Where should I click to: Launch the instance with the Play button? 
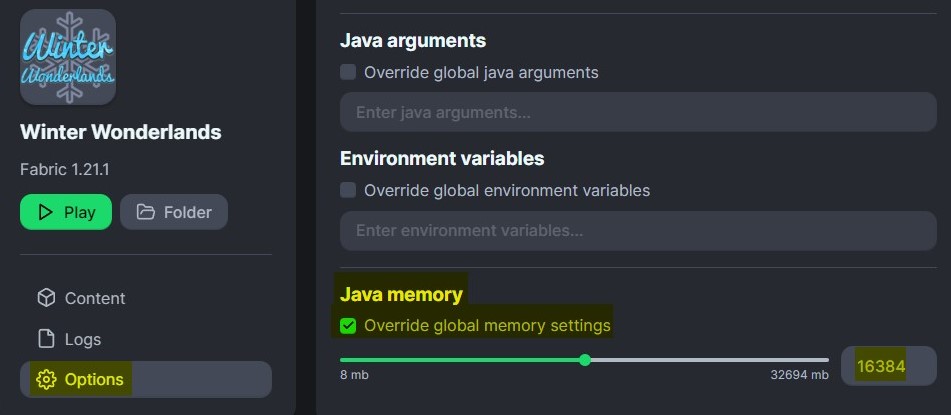click(66, 212)
